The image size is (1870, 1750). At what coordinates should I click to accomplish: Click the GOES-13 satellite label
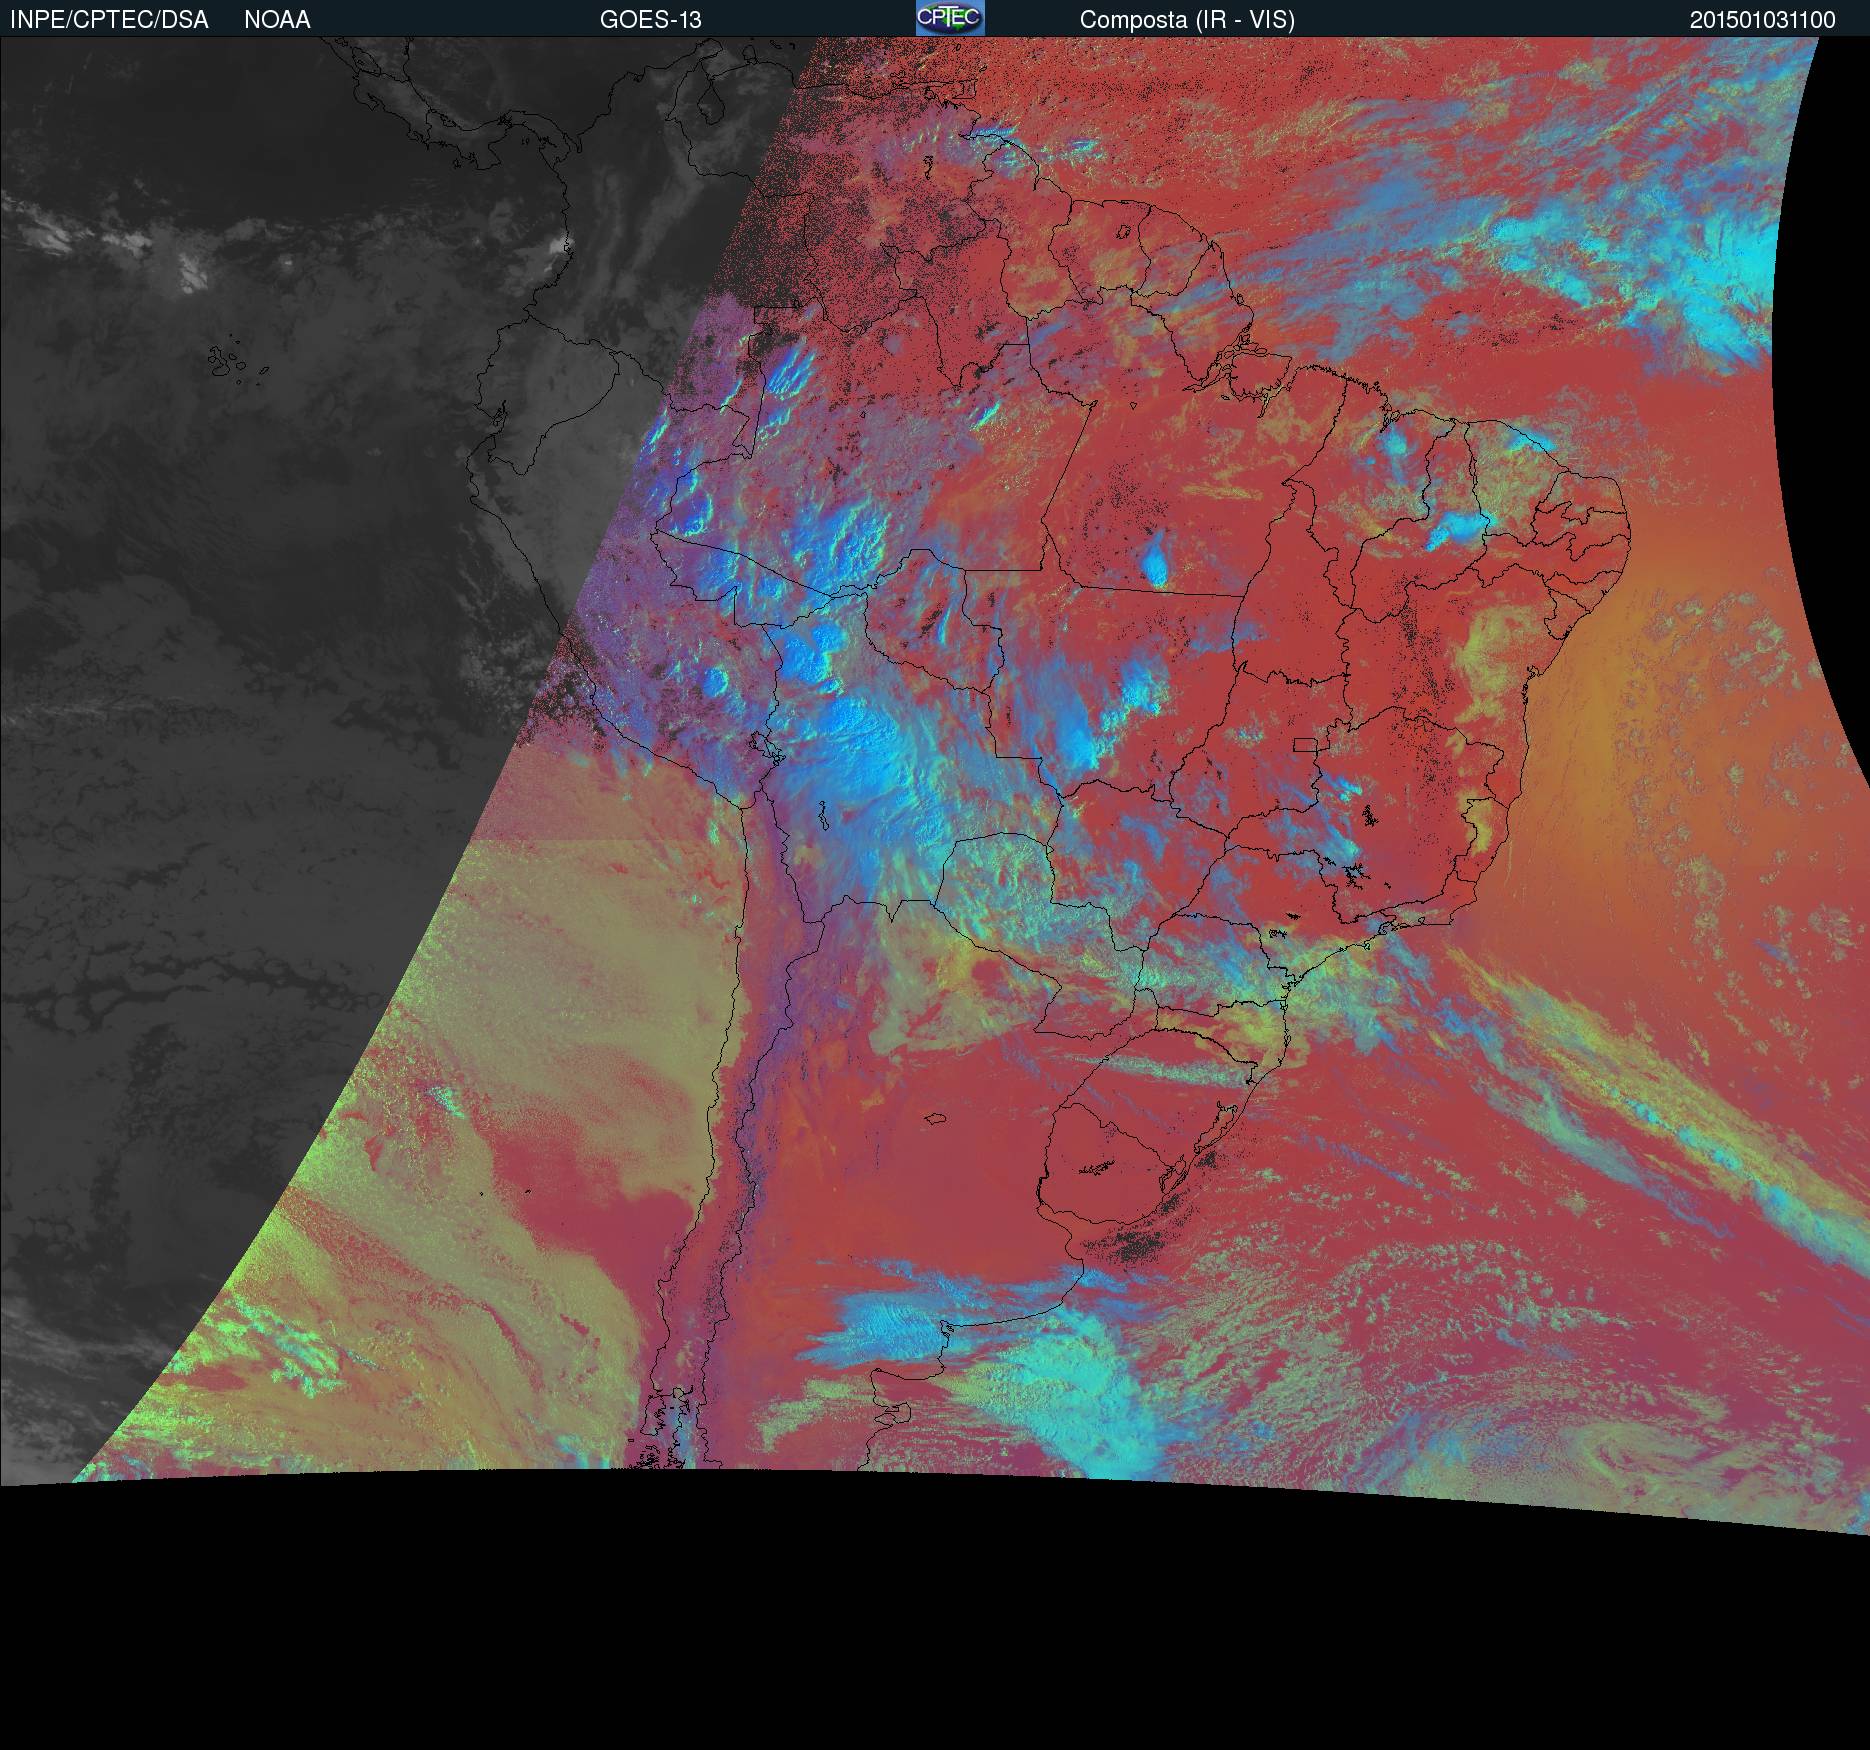651,20
